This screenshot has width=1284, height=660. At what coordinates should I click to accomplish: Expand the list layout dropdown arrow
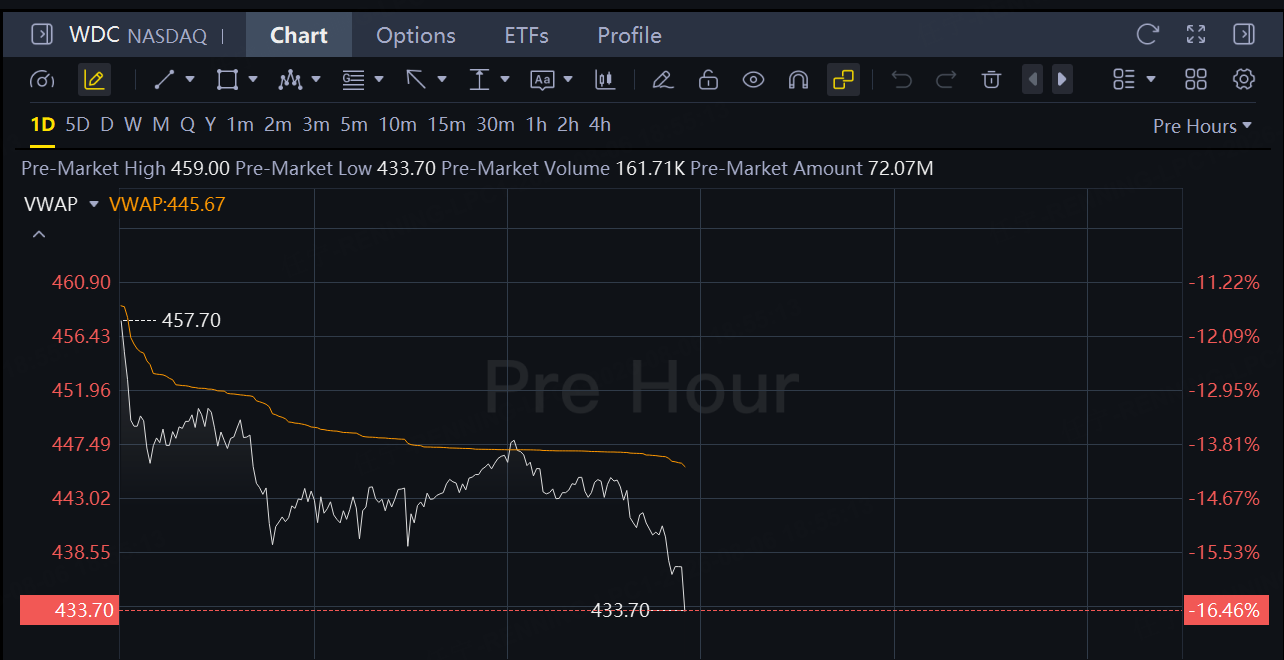1151,79
